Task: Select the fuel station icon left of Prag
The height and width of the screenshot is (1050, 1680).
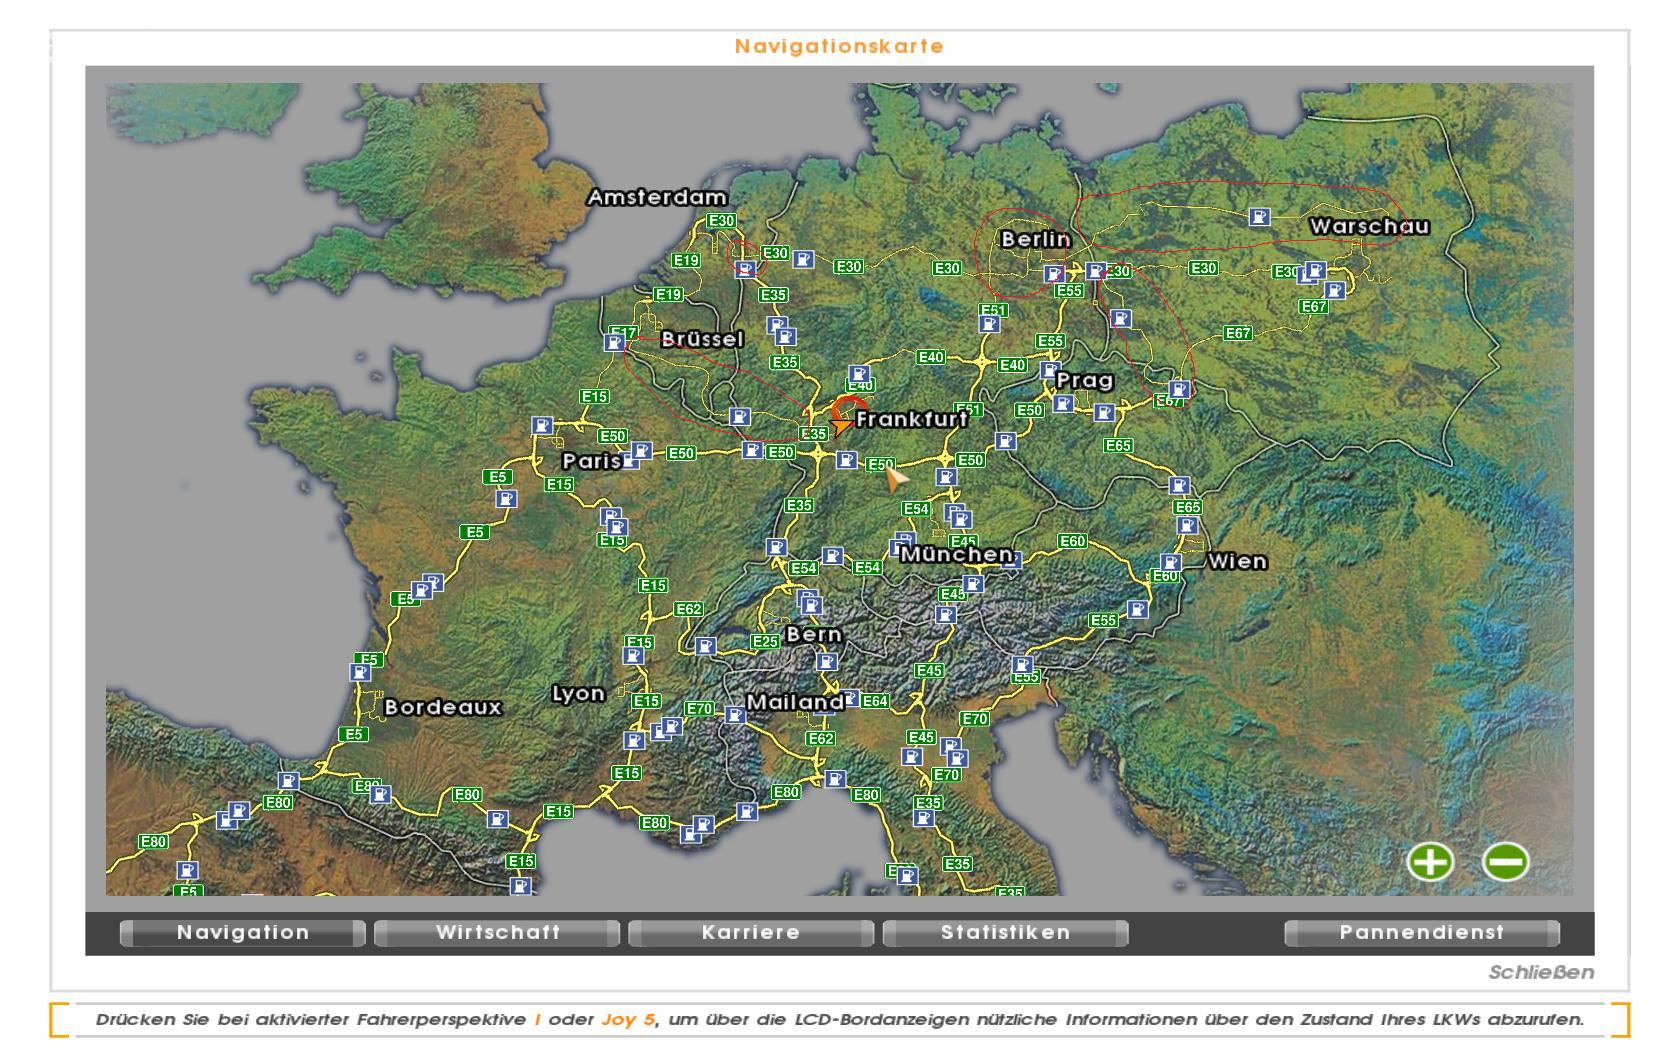Action: 1048,371
